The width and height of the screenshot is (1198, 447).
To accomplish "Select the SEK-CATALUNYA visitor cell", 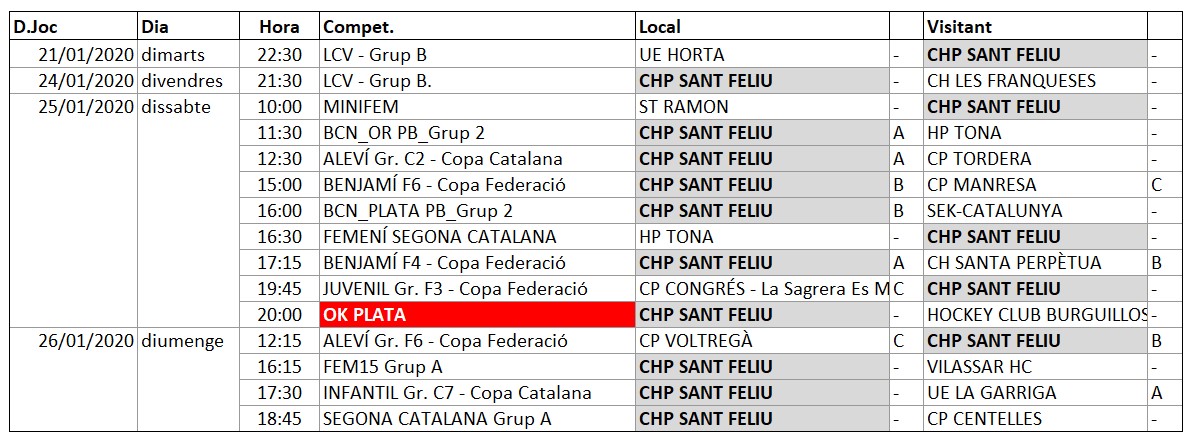I will point(1035,211).
